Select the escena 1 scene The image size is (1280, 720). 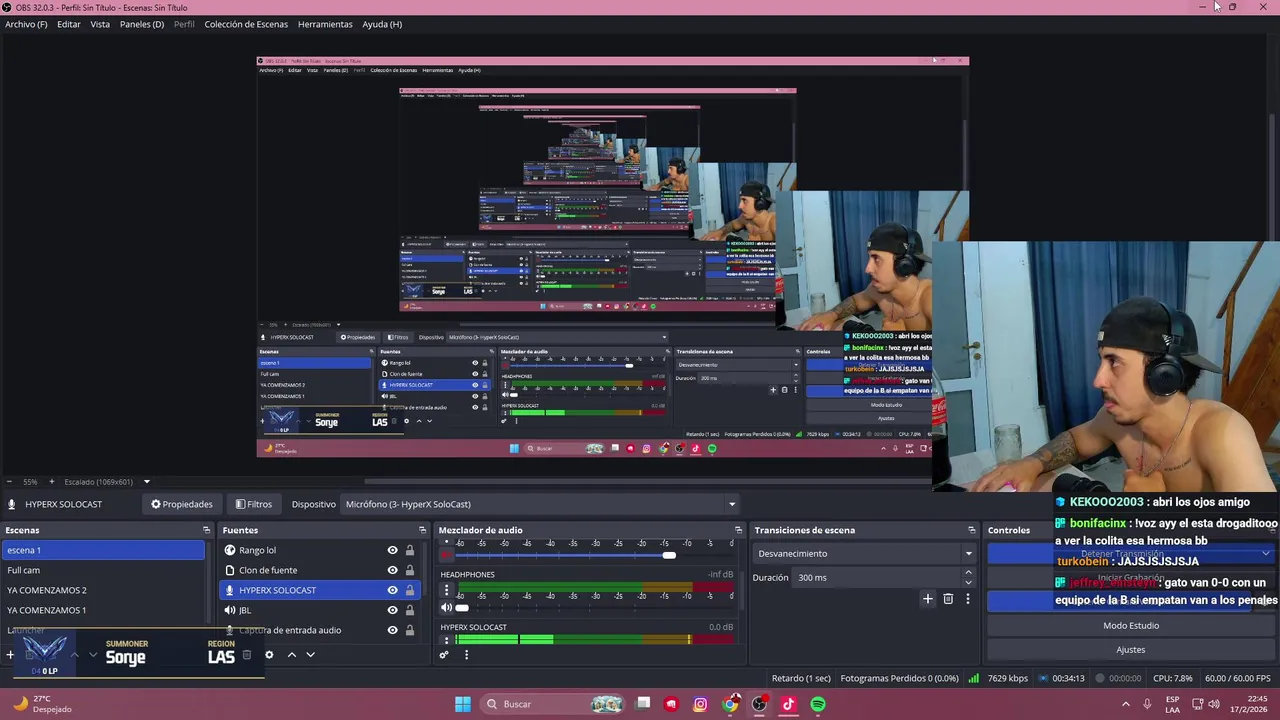(x=104, y=550)
